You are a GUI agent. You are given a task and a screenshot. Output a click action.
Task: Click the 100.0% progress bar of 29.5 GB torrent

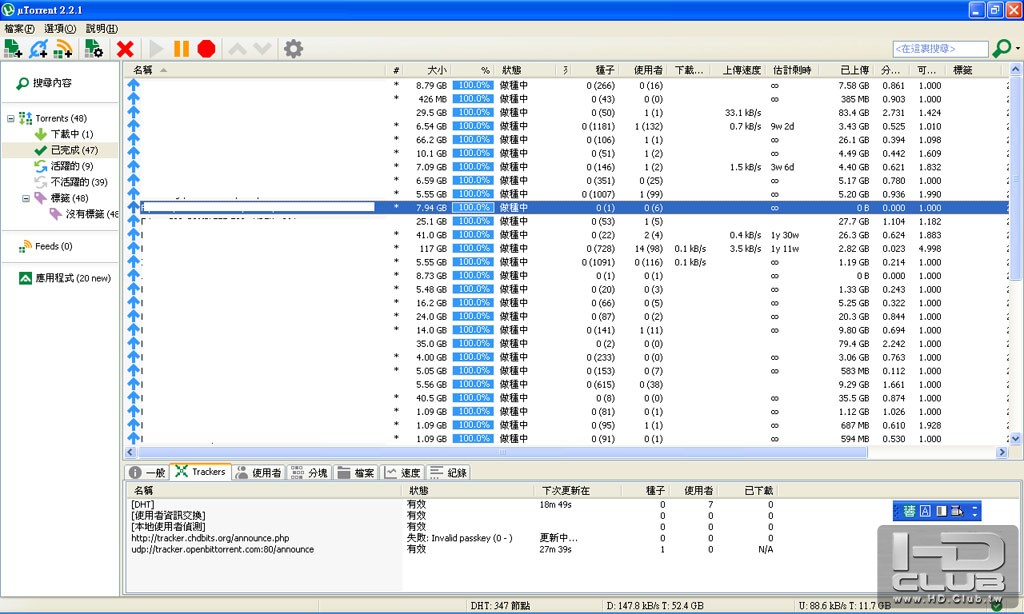pyautogui.click(x=473, y=112)
